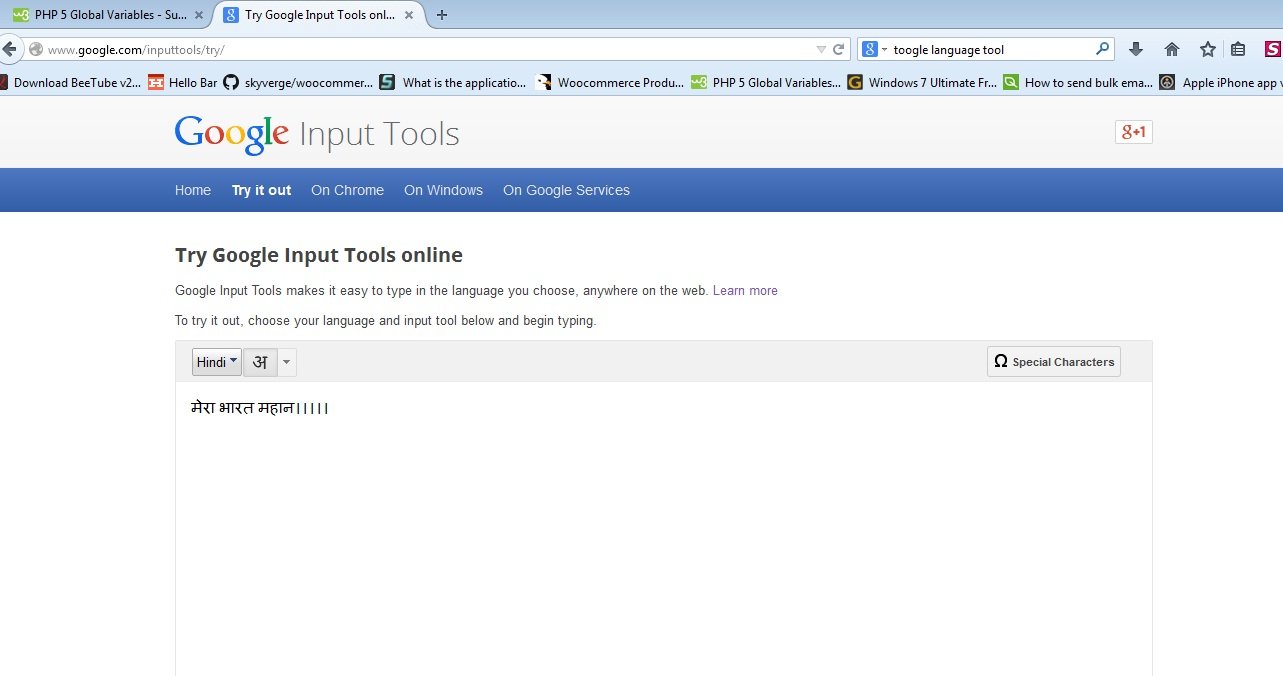Click the Google Input Tools logo
Screen dimensions: 1283x676
click(x=317, y=135)
